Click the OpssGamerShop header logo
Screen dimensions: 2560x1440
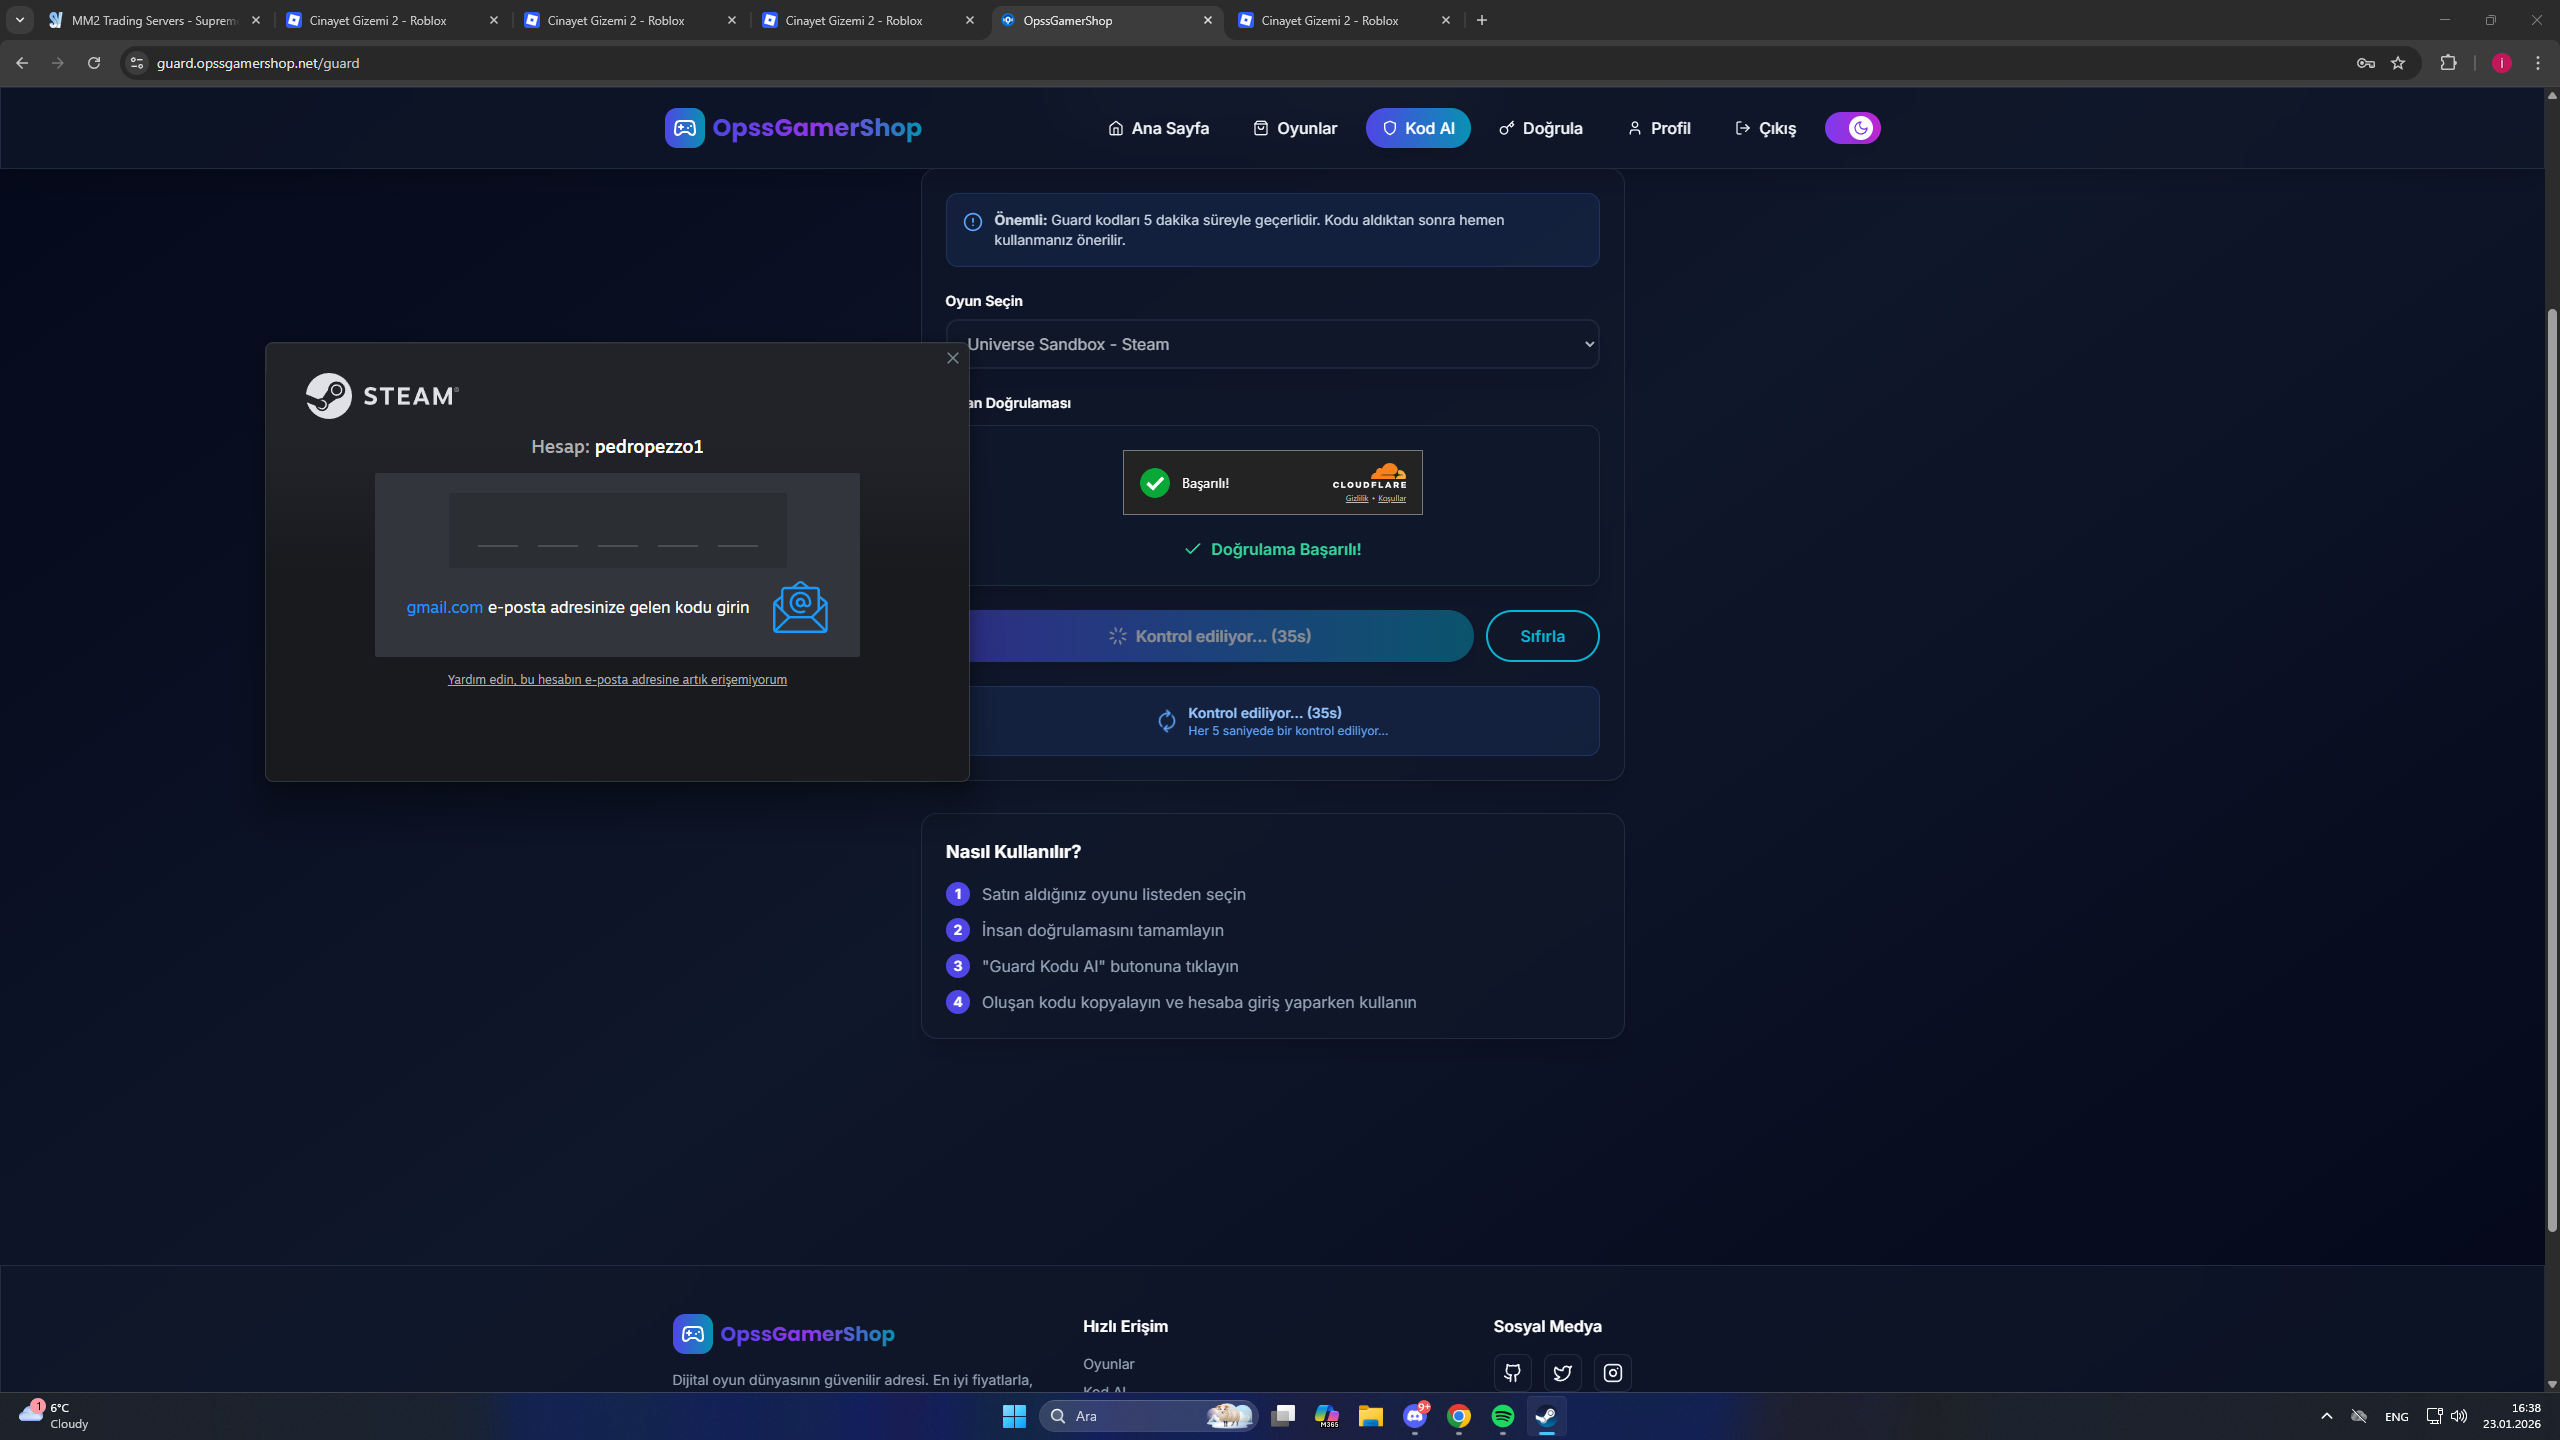coord(793,128)
